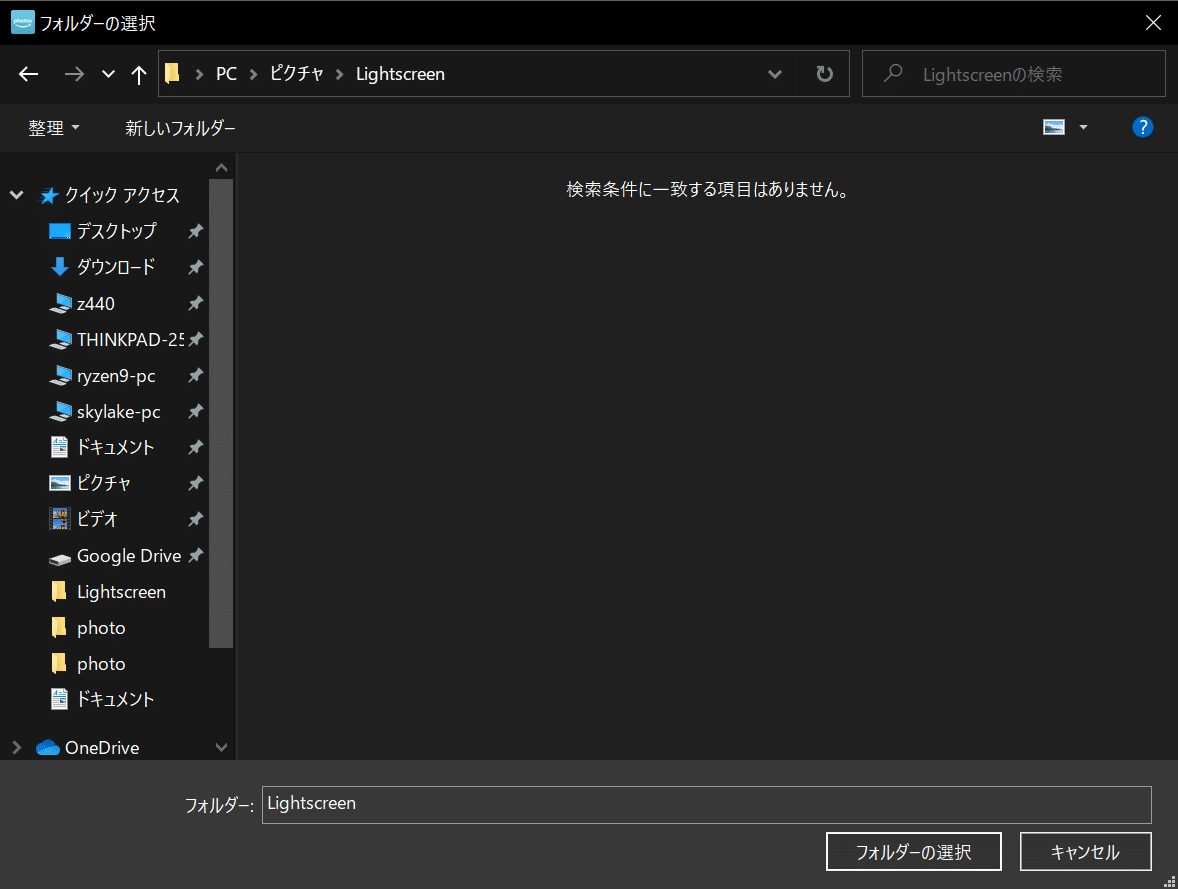
Task: Click the Amazon Photos title bar icon
Action: pyautogui.click(x=23, y=23)
